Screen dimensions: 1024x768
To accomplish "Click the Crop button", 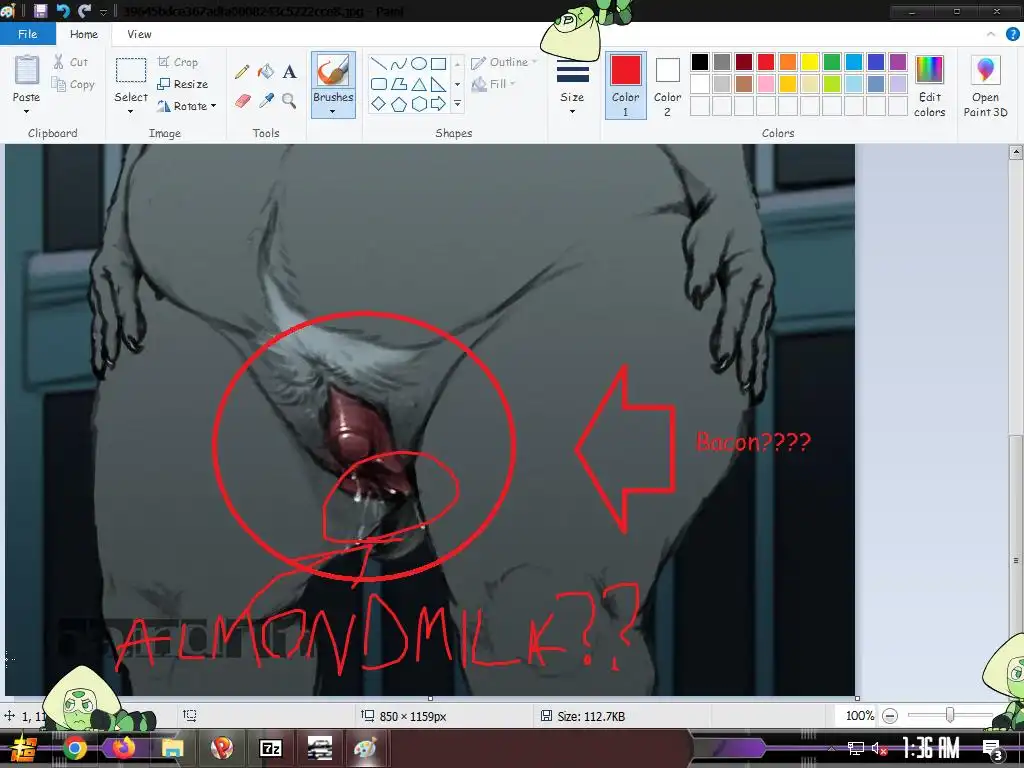I will (178, 62).
